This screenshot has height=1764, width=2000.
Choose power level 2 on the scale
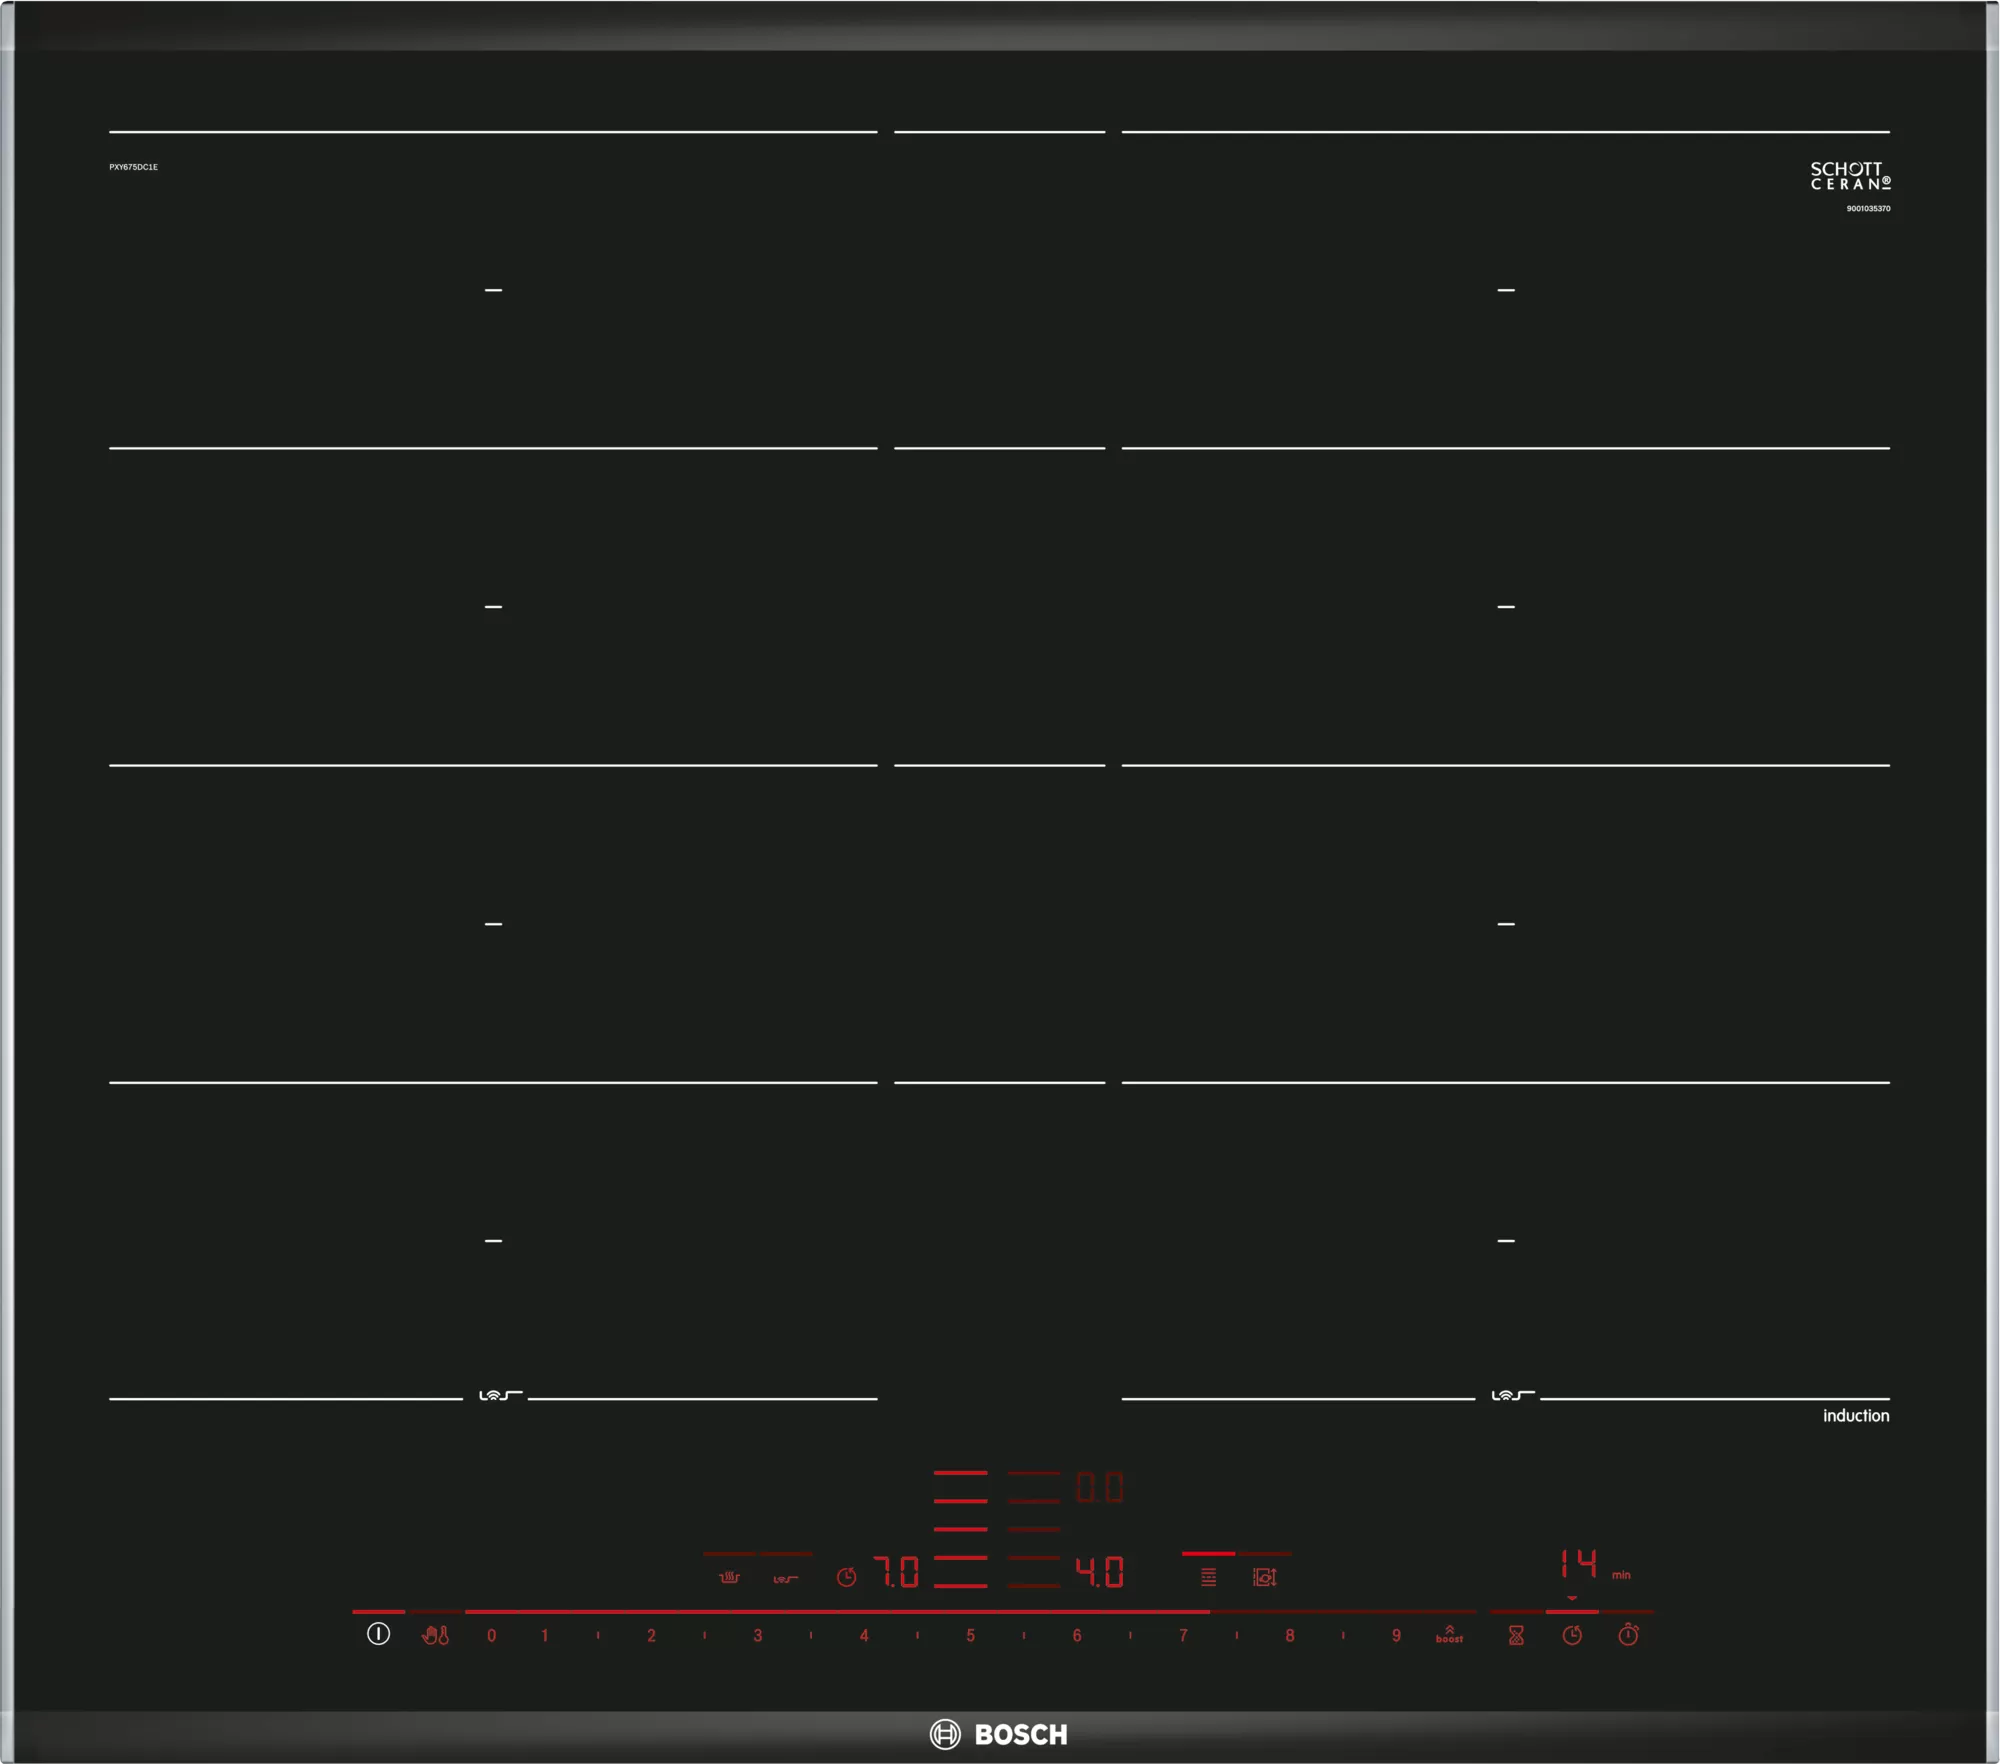click(x=651, y=1636)
